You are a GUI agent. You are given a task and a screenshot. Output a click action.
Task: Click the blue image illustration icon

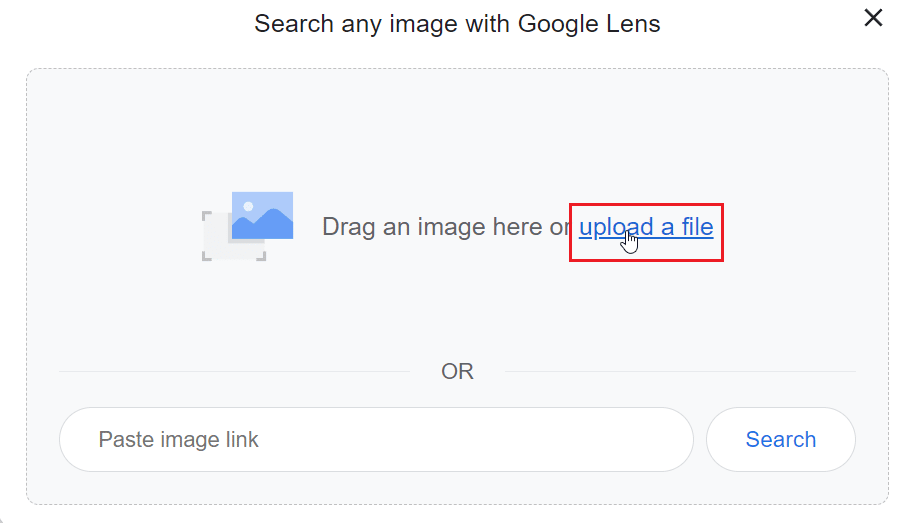262,216
